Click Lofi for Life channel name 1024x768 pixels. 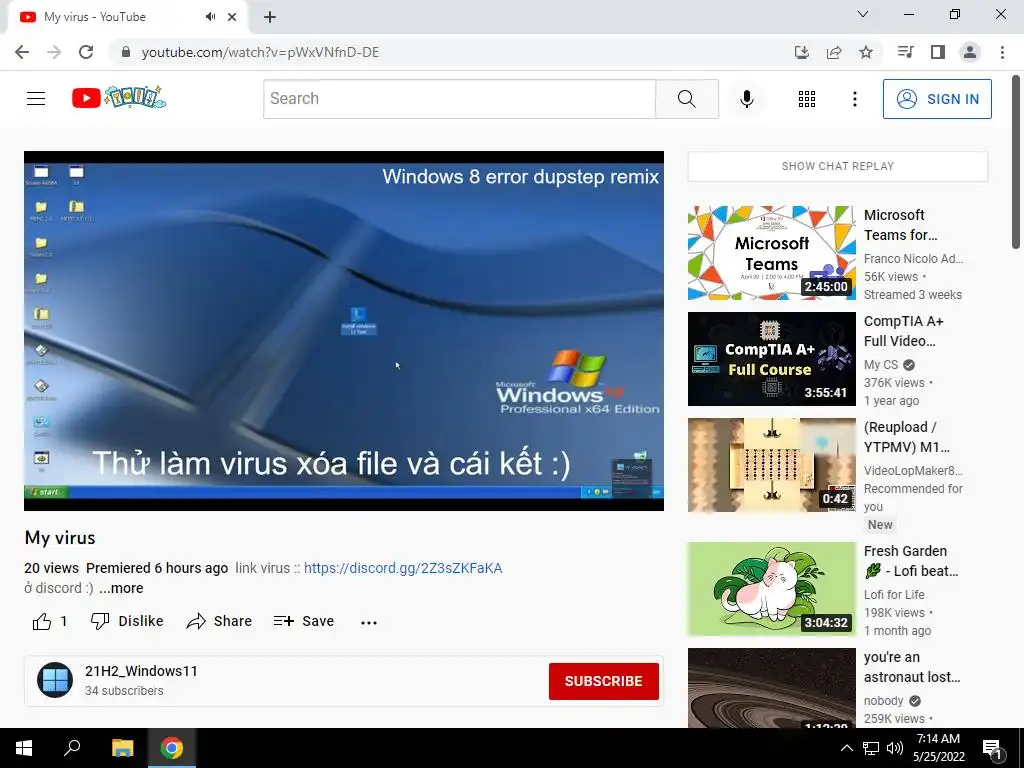click(x=894, y=594)
